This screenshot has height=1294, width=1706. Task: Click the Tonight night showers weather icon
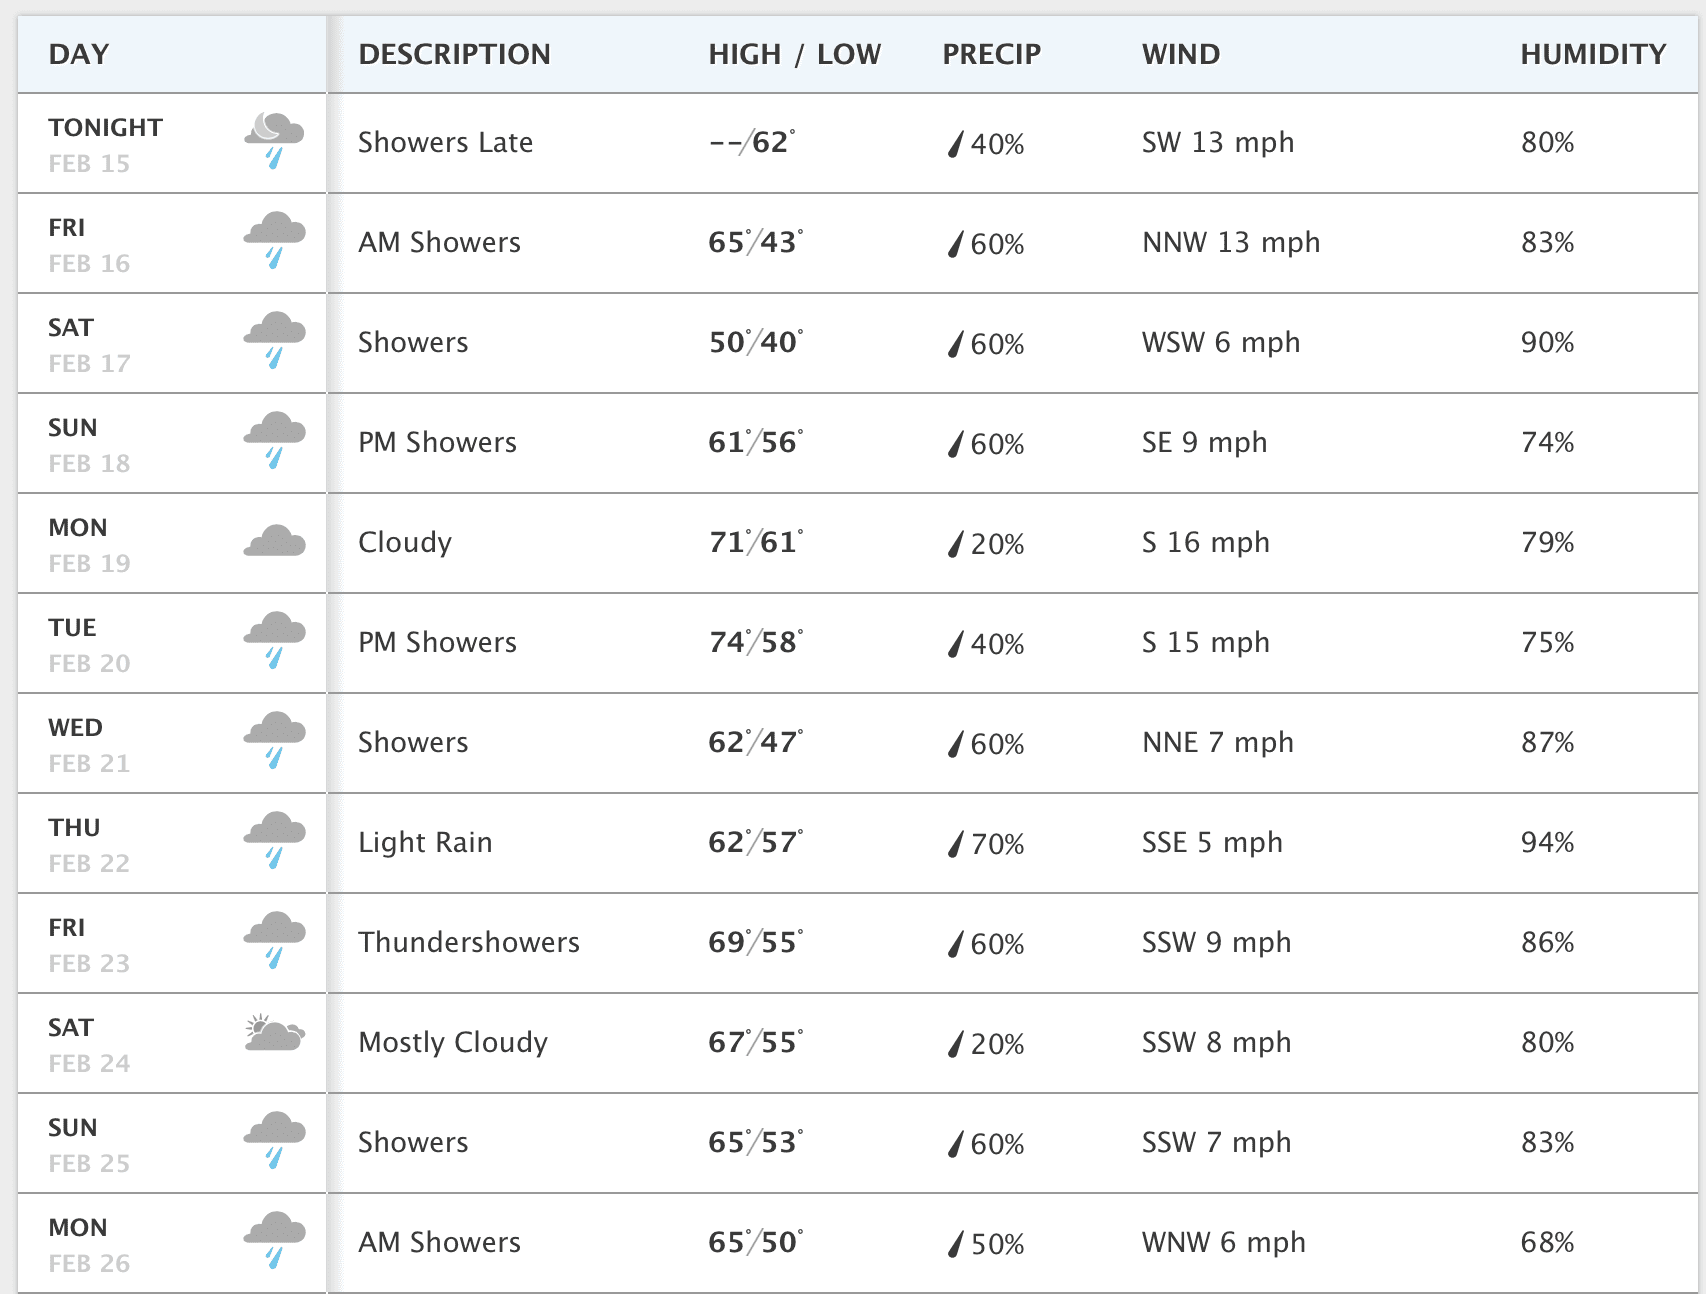point(274,141)
